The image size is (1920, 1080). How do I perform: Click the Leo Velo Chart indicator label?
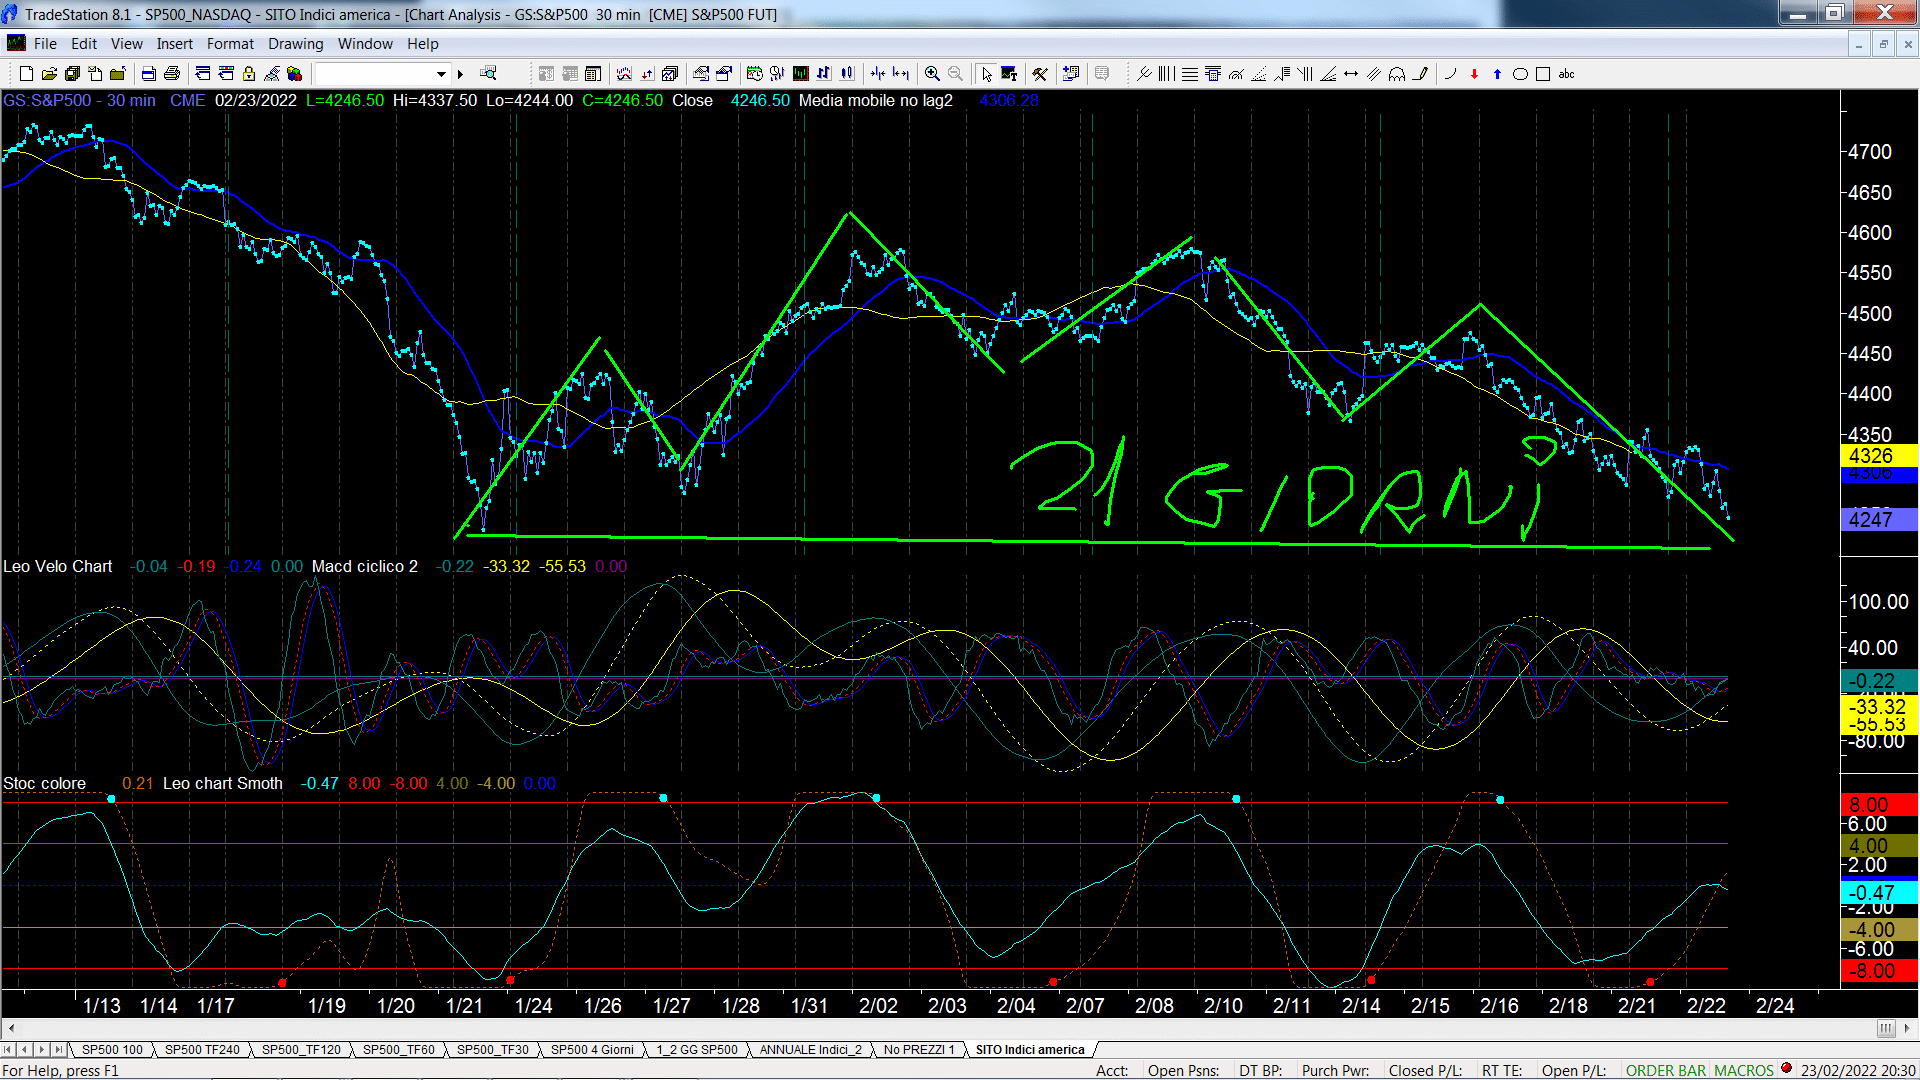click(57, 566)
